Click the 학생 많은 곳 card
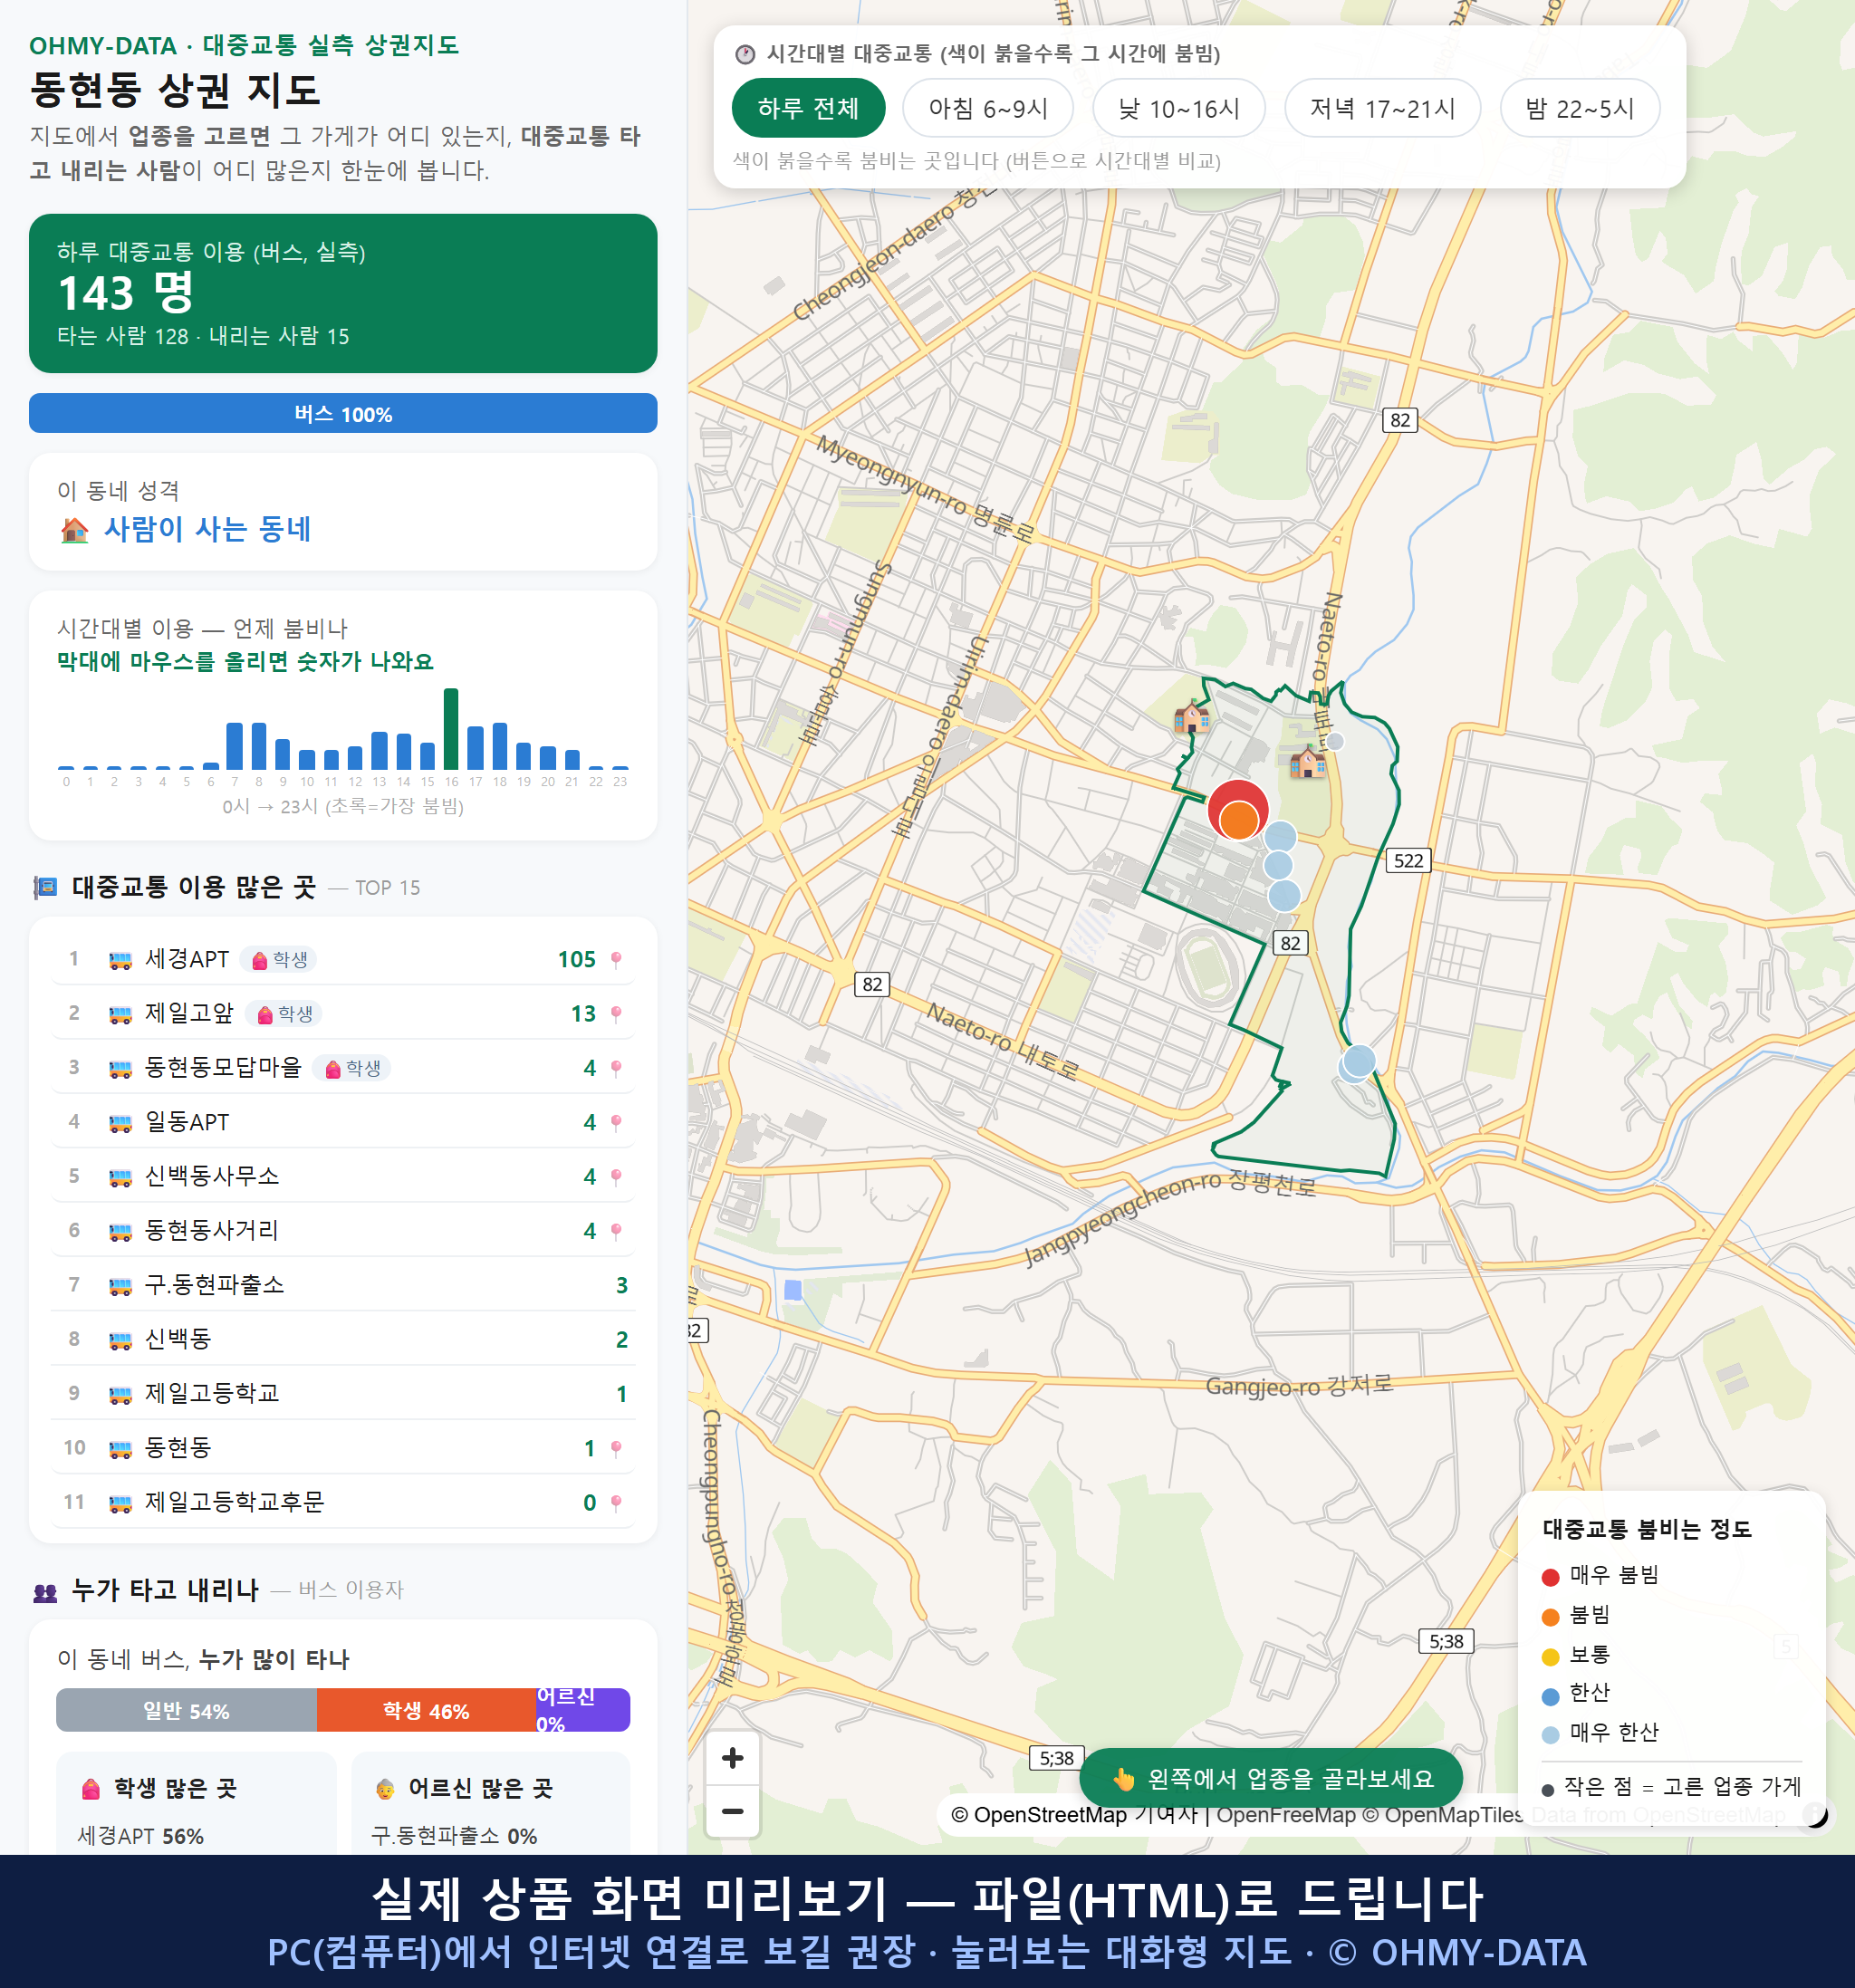The height and width of the screenshot is (1988, 1855). (196, 1803)
